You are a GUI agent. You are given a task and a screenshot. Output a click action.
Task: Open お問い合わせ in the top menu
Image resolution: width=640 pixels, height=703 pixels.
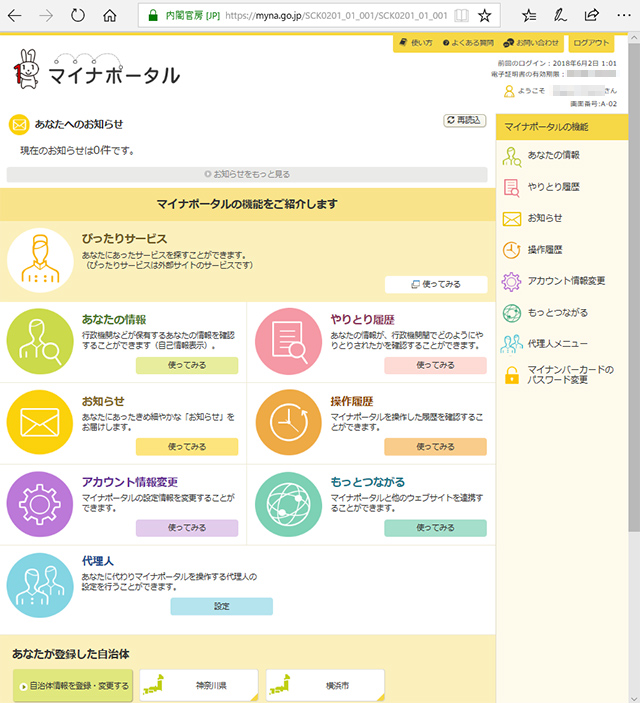click(x=531, y=43)
